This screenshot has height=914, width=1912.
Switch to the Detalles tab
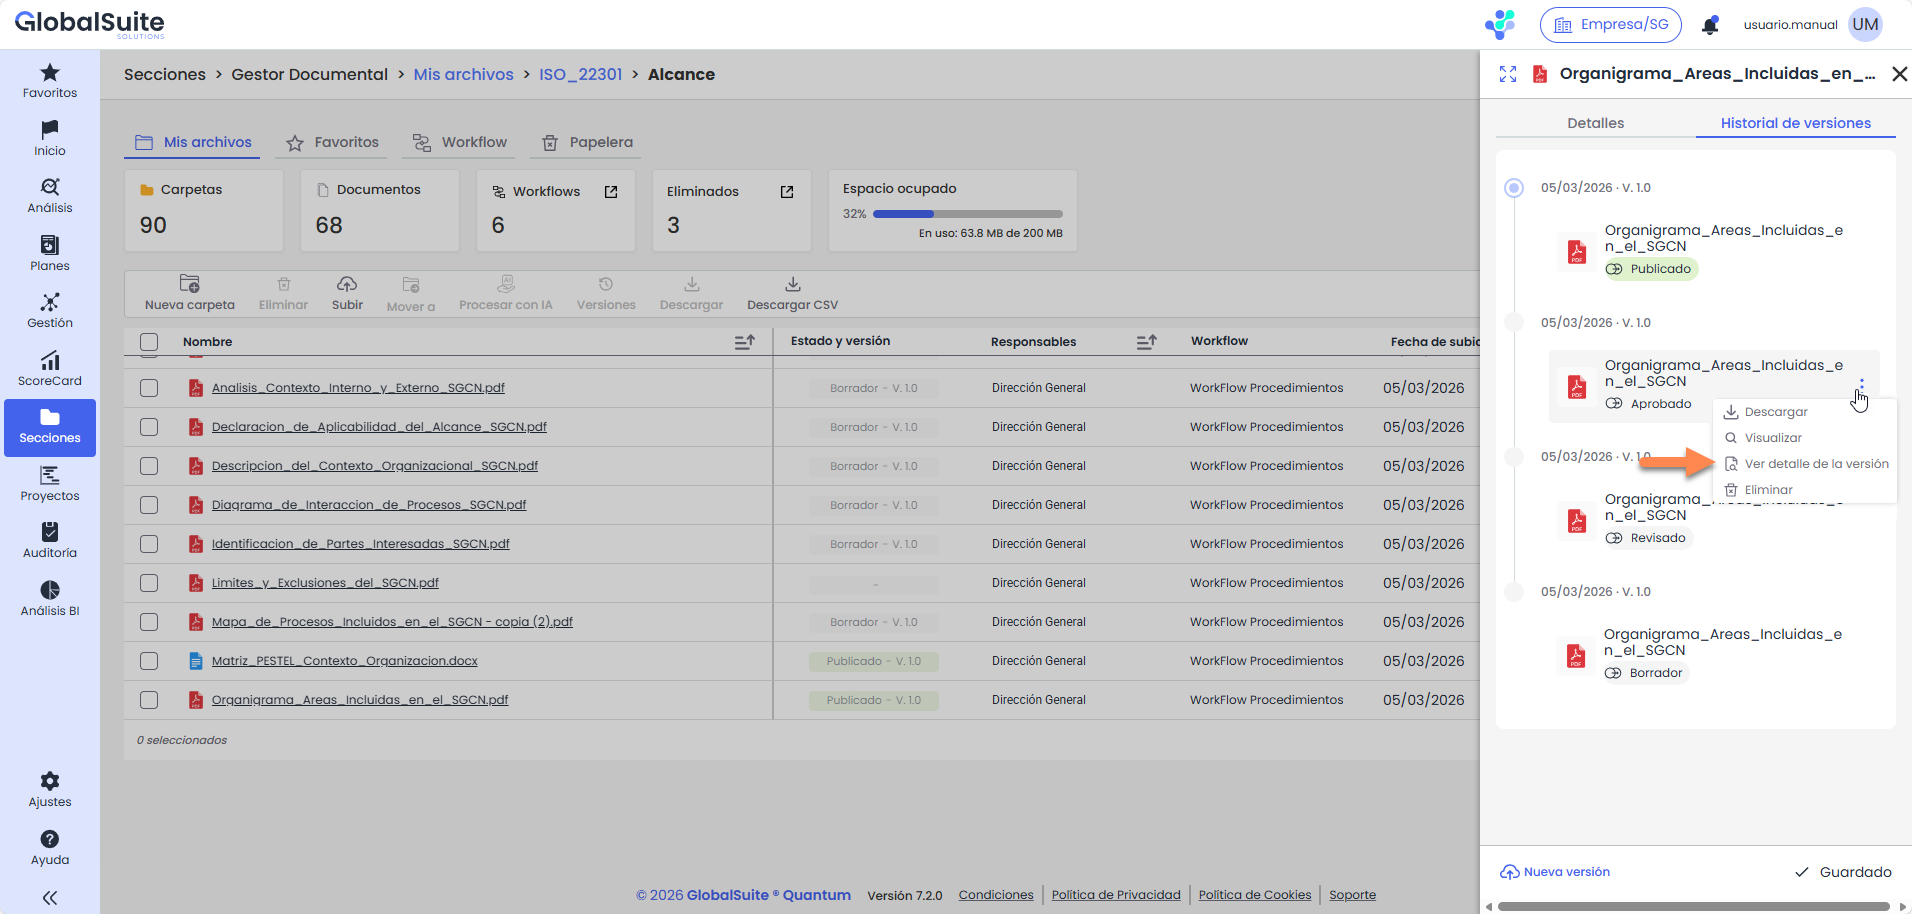point(1595,123)
